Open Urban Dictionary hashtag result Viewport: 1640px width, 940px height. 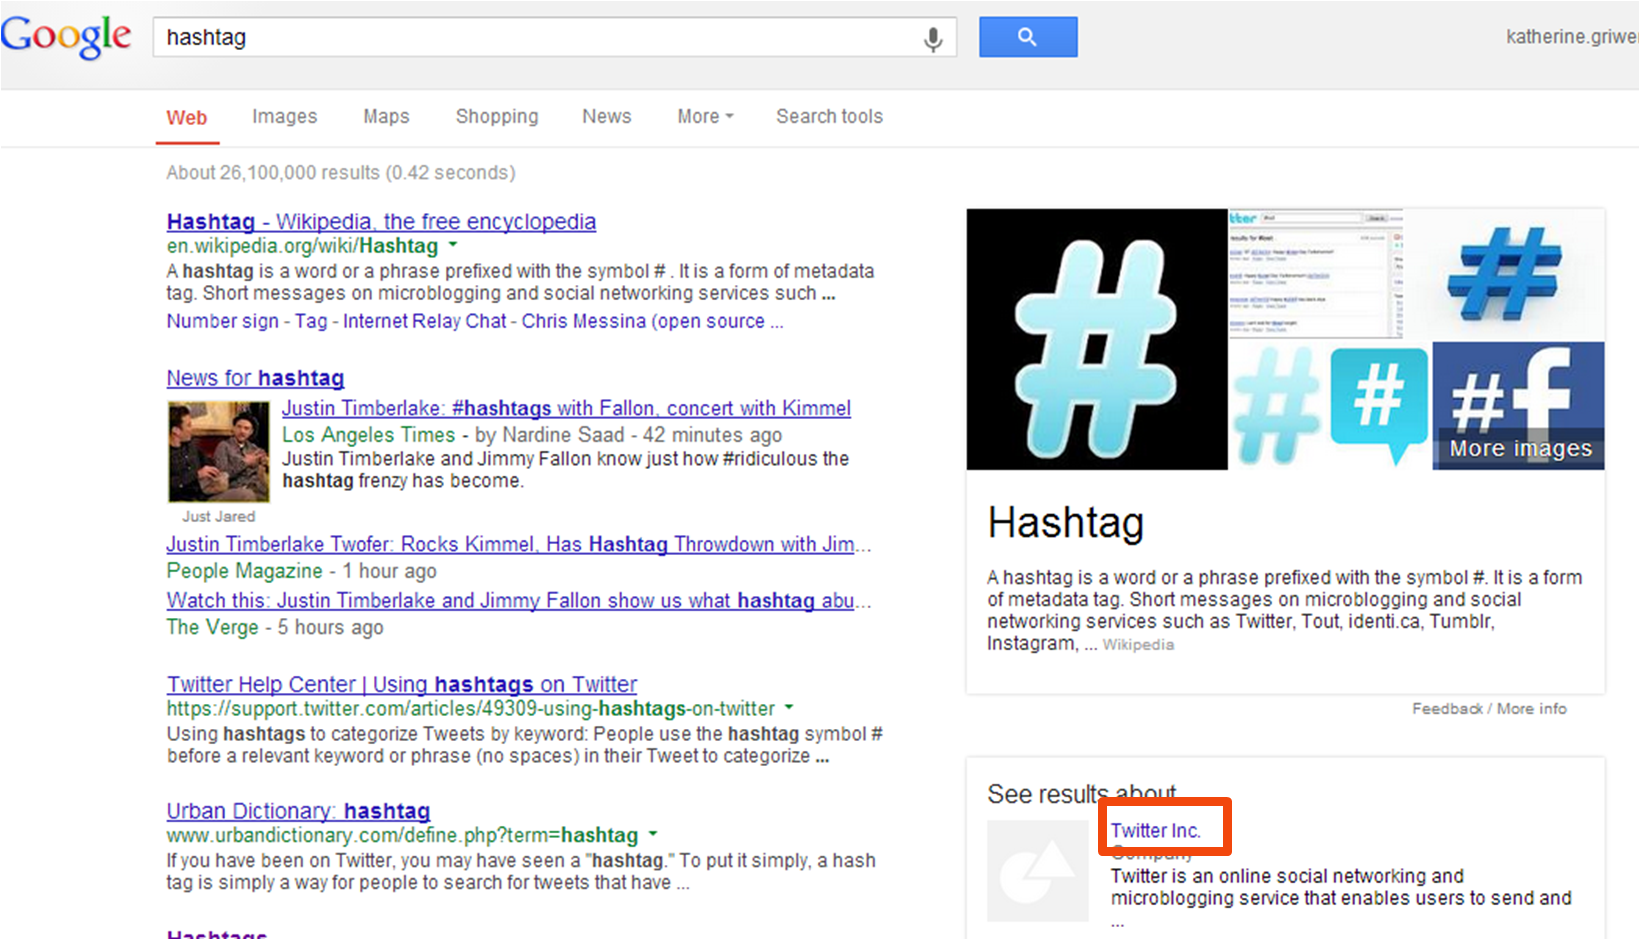click(298, 811)
